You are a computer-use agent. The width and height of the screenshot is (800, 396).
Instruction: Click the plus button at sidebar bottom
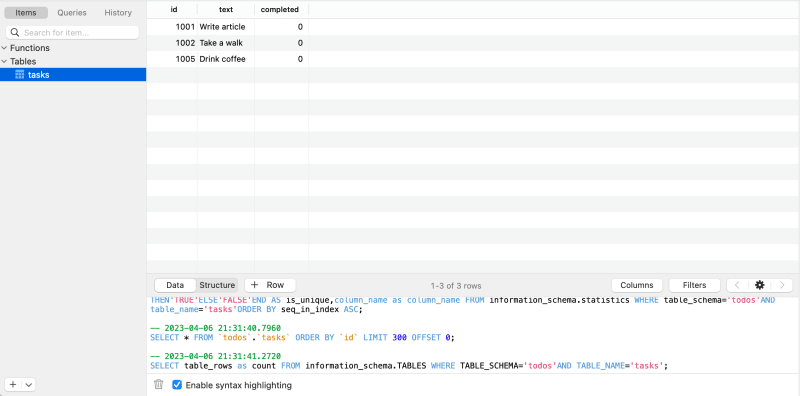13,385
